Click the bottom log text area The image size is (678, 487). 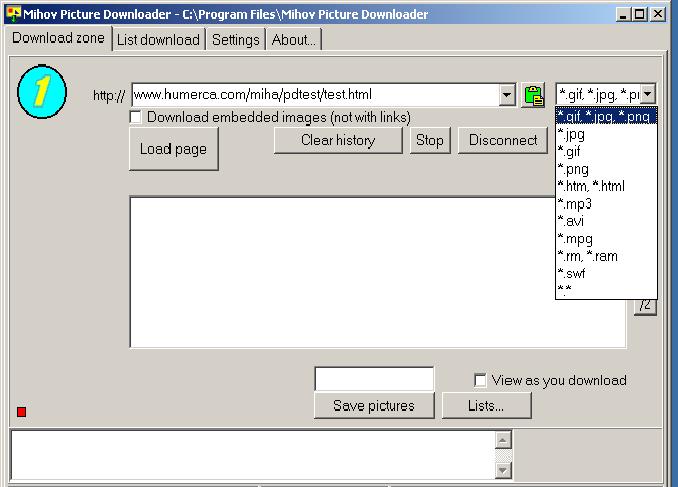tap(253, 455)
